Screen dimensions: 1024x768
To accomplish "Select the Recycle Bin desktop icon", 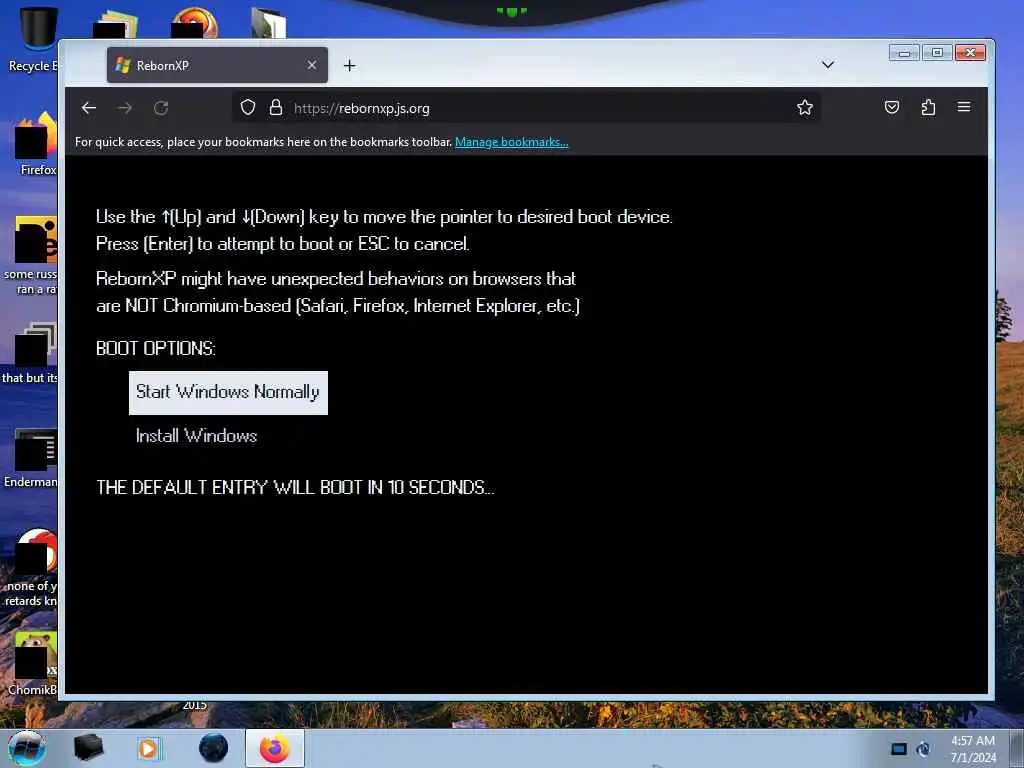I will (33, 39).
